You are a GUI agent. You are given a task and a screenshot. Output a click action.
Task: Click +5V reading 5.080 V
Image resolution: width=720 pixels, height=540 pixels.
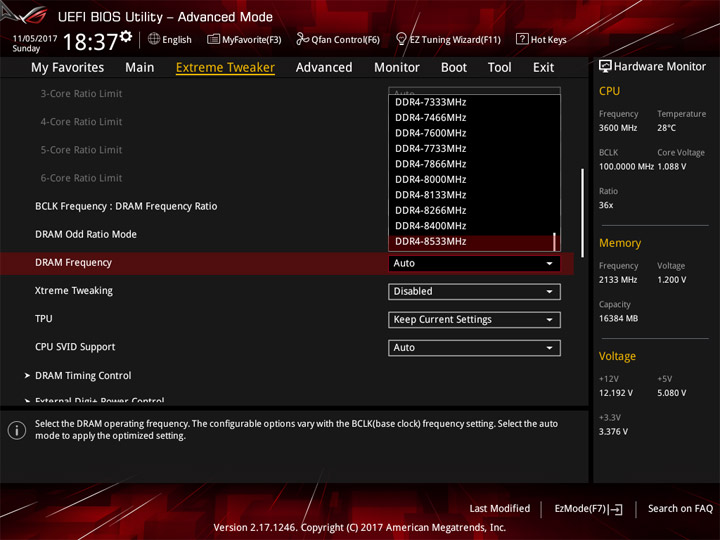click(x=672, y=393)
